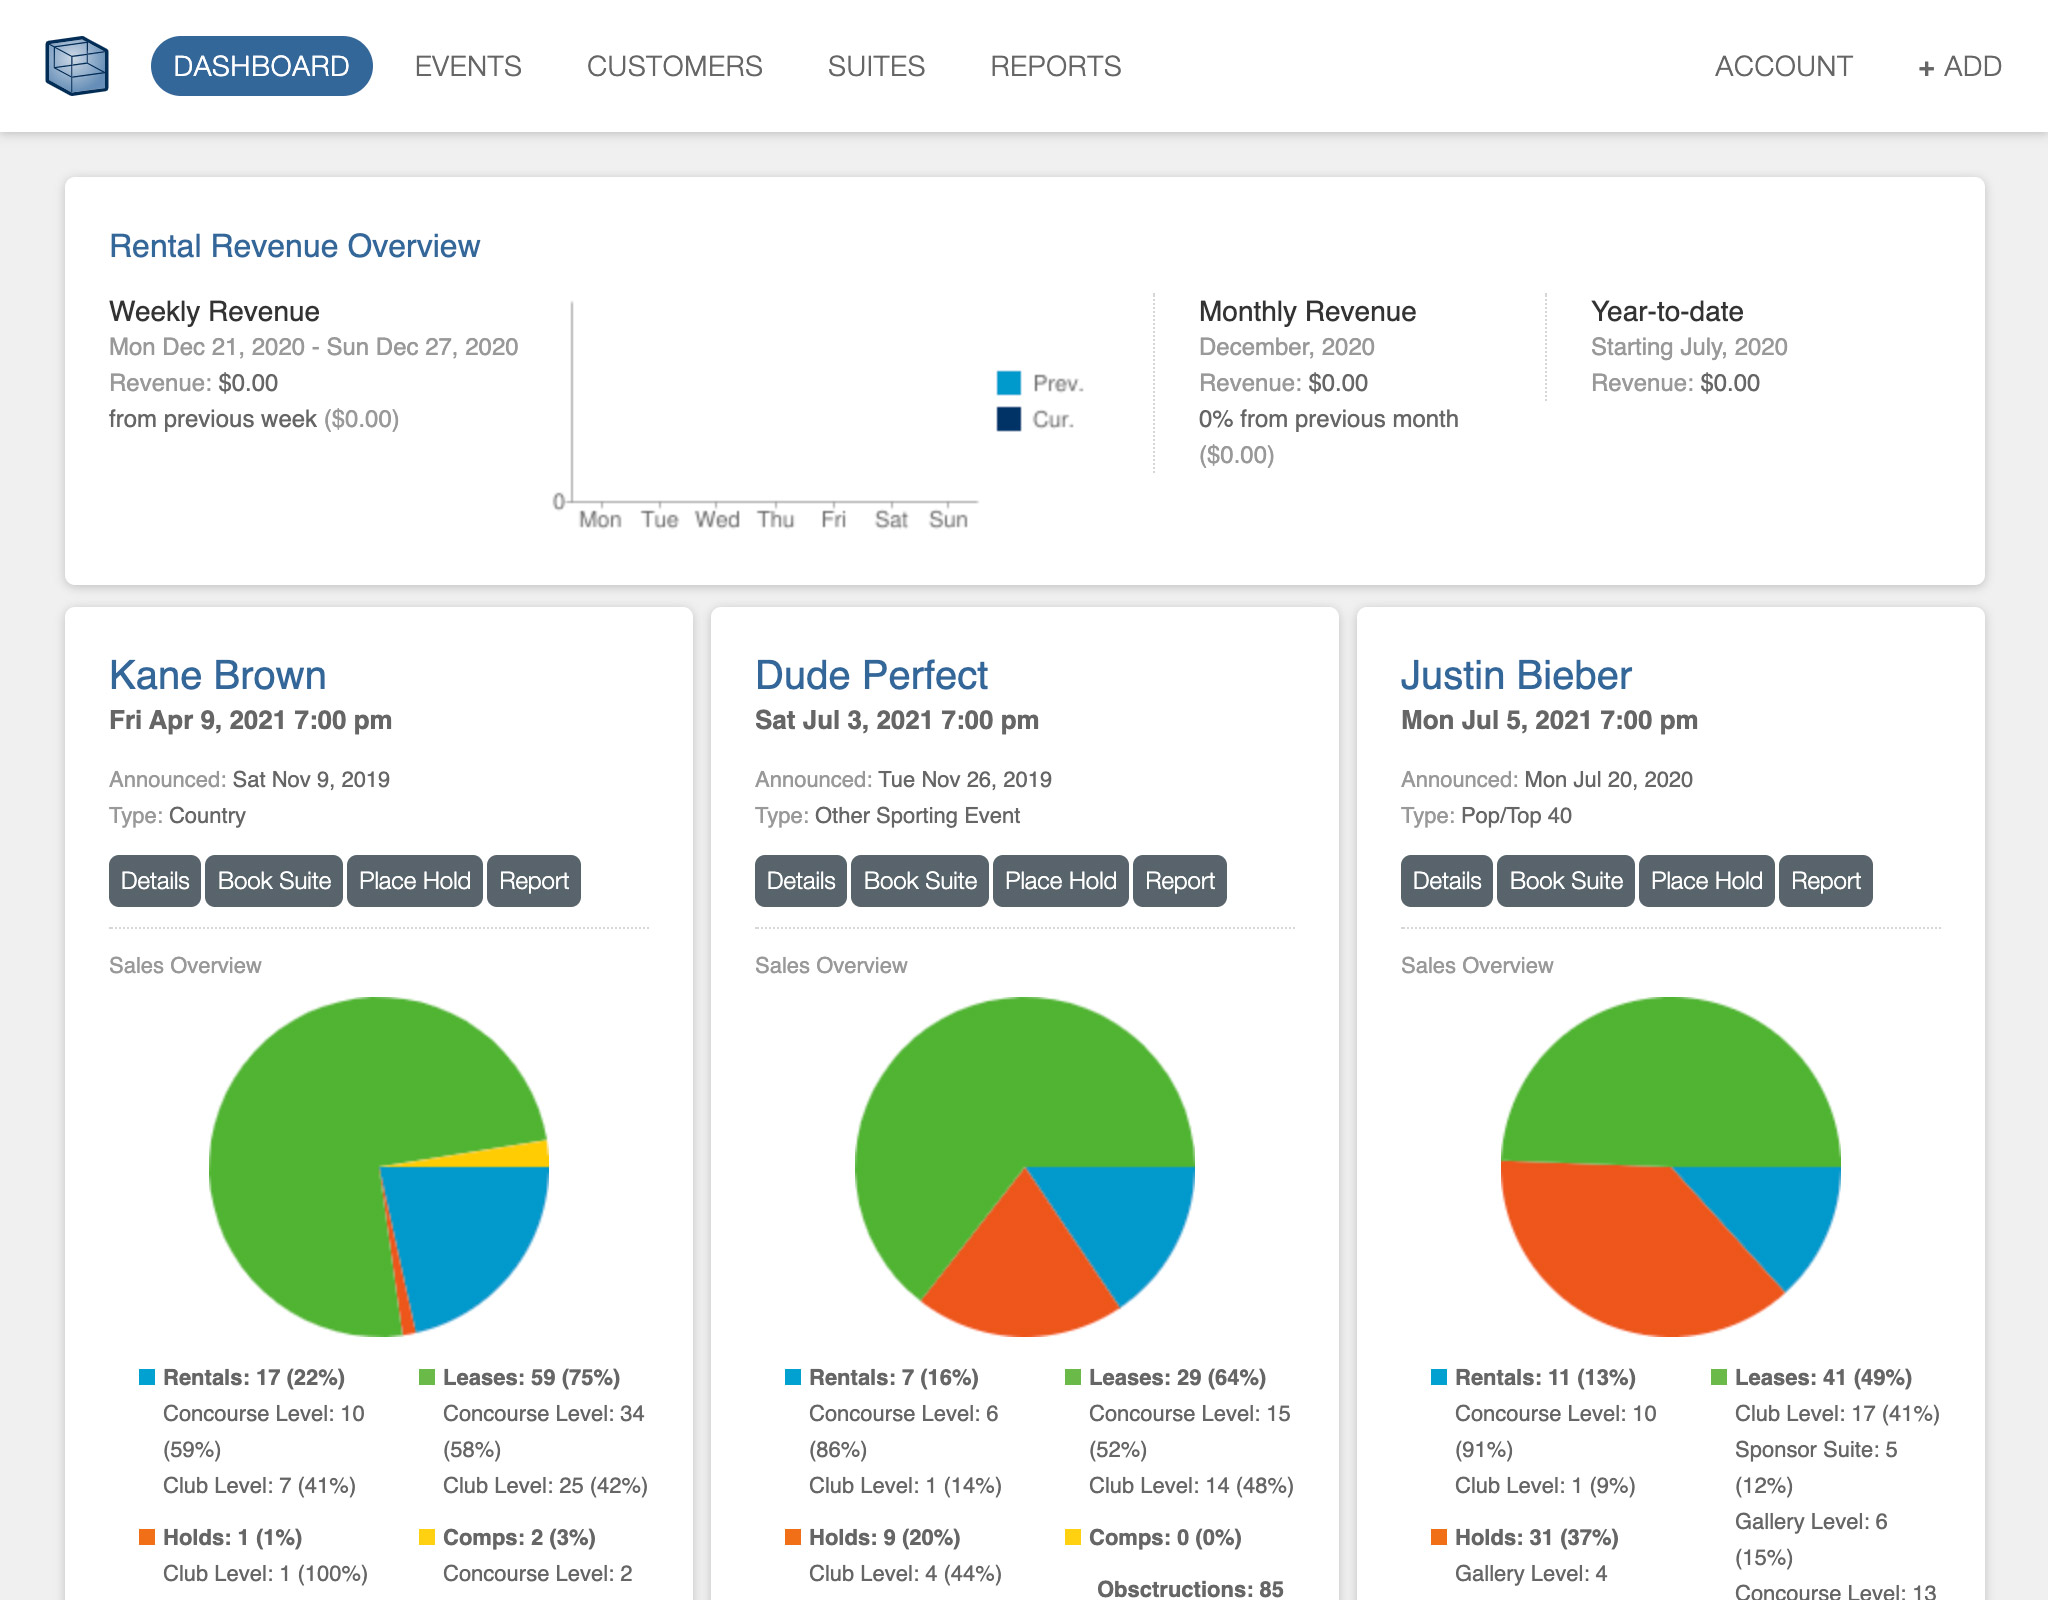Open the Dashboard tab
The image size is (2048, 1600).
[262, 66]
